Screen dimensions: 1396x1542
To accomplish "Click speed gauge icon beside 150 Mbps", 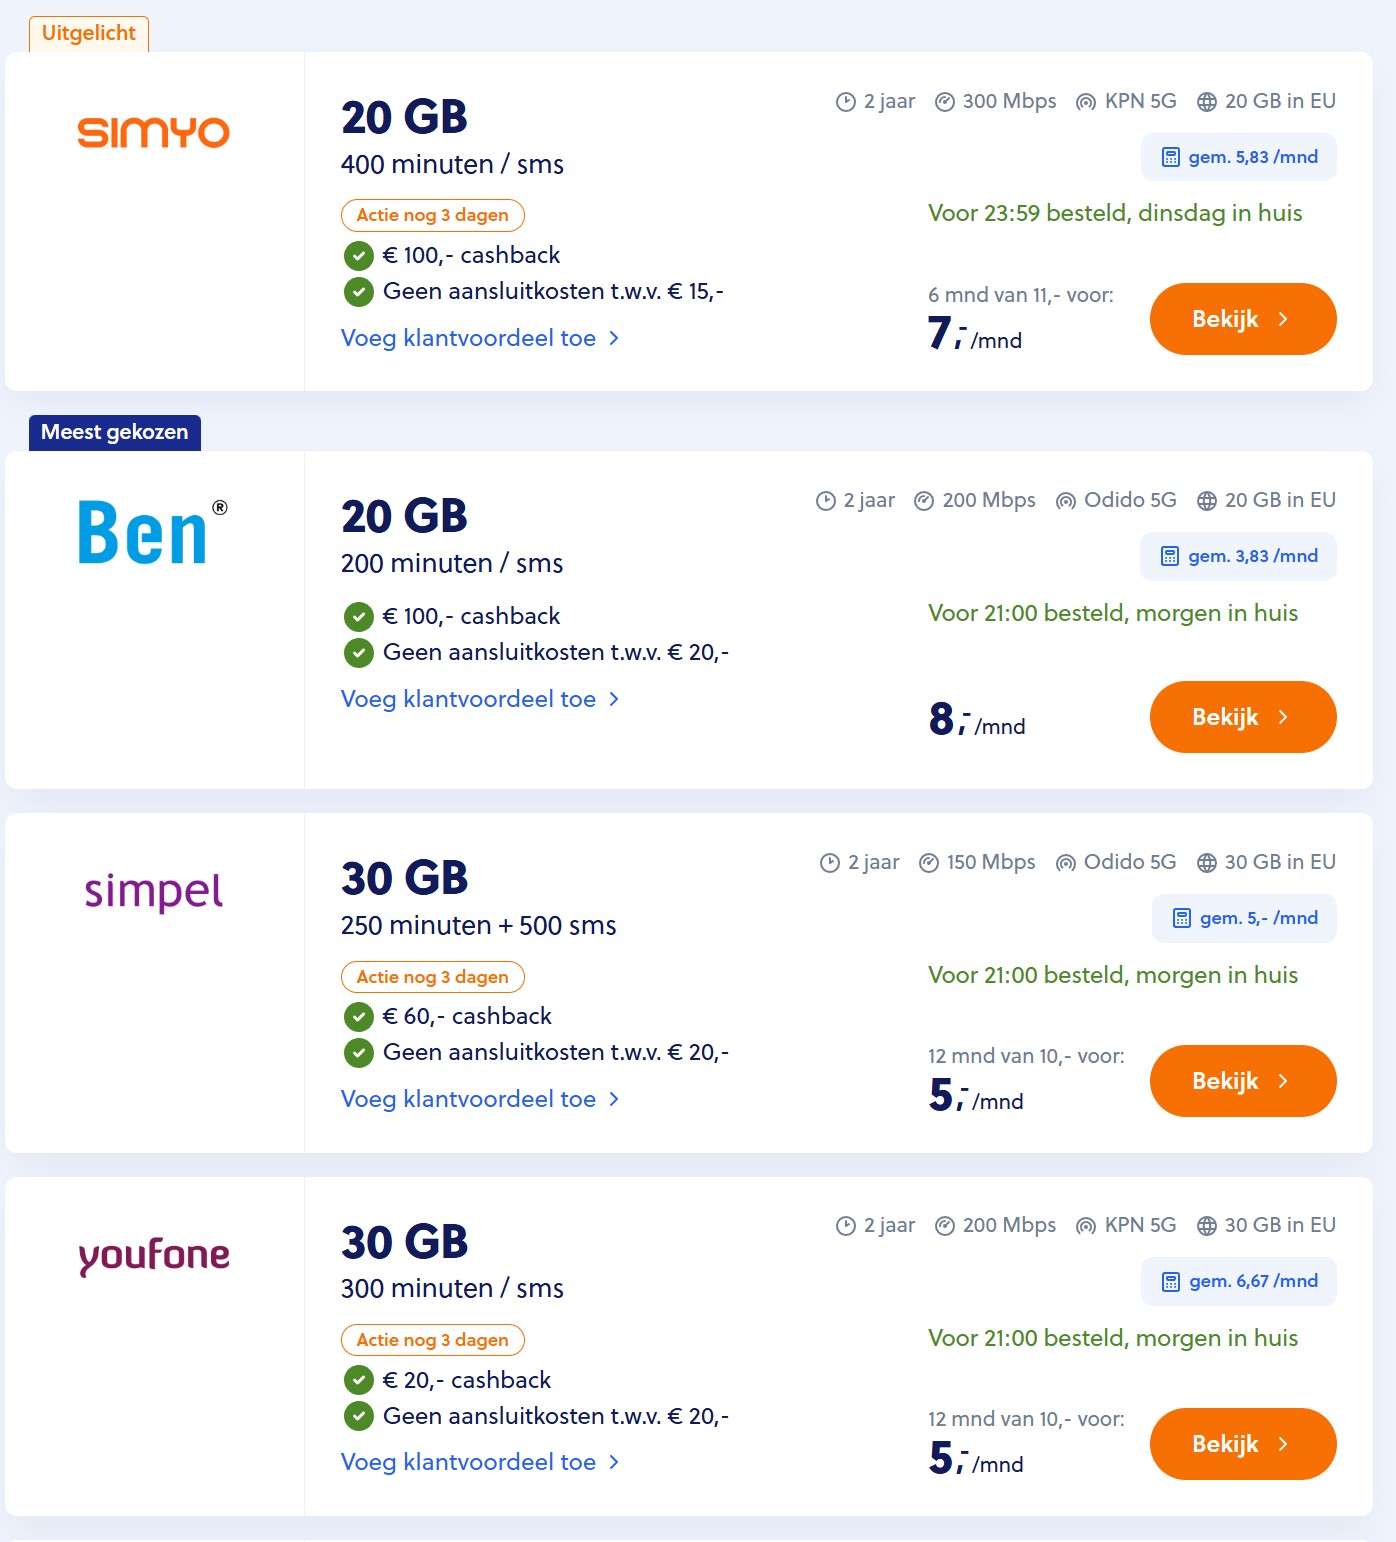I will 929,863.
